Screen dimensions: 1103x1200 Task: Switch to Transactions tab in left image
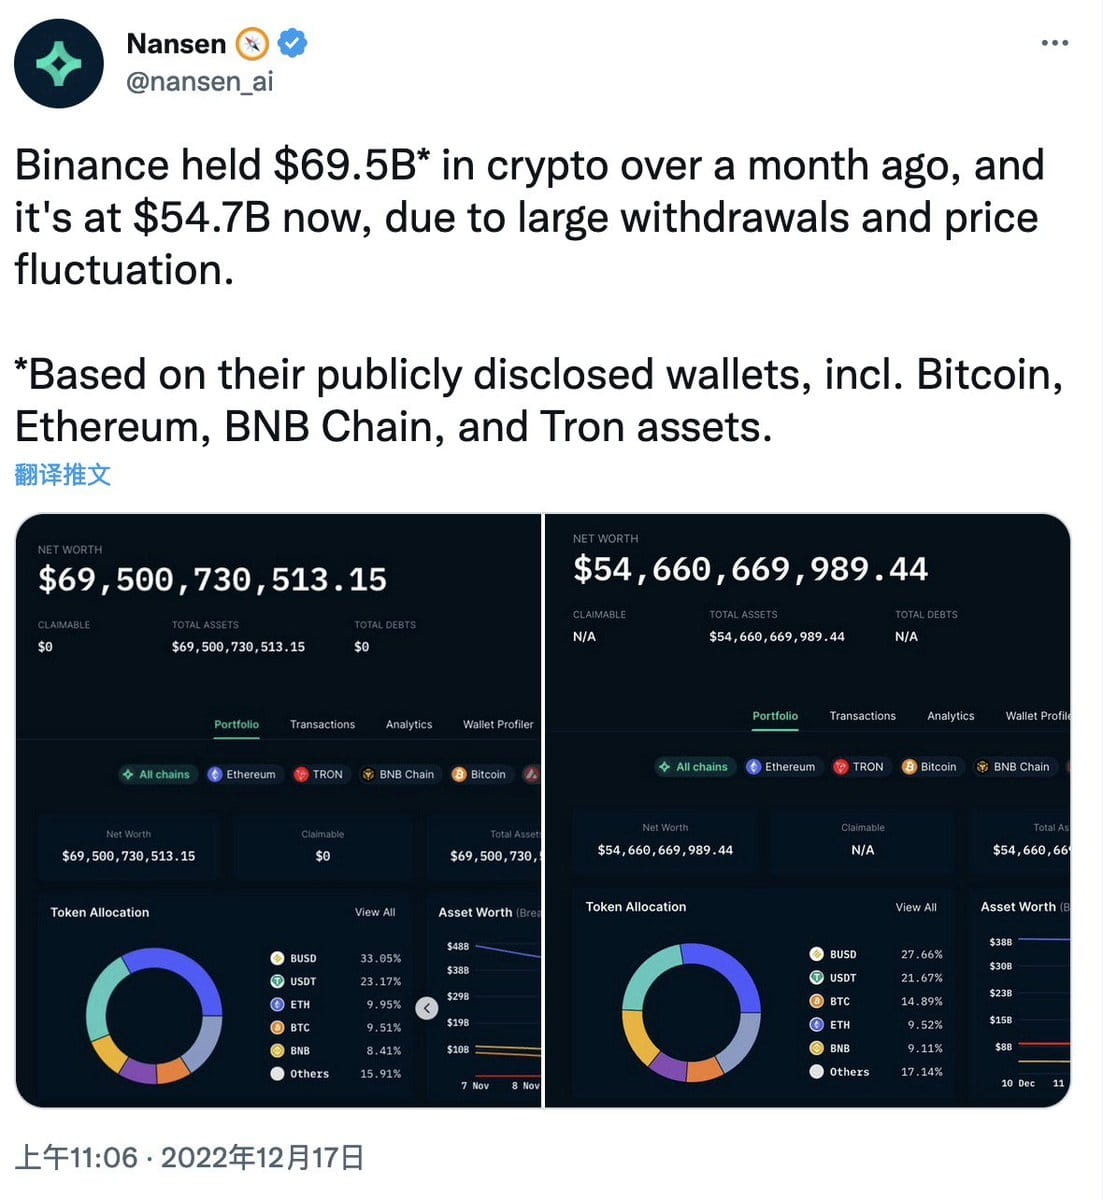click(322, 724)
